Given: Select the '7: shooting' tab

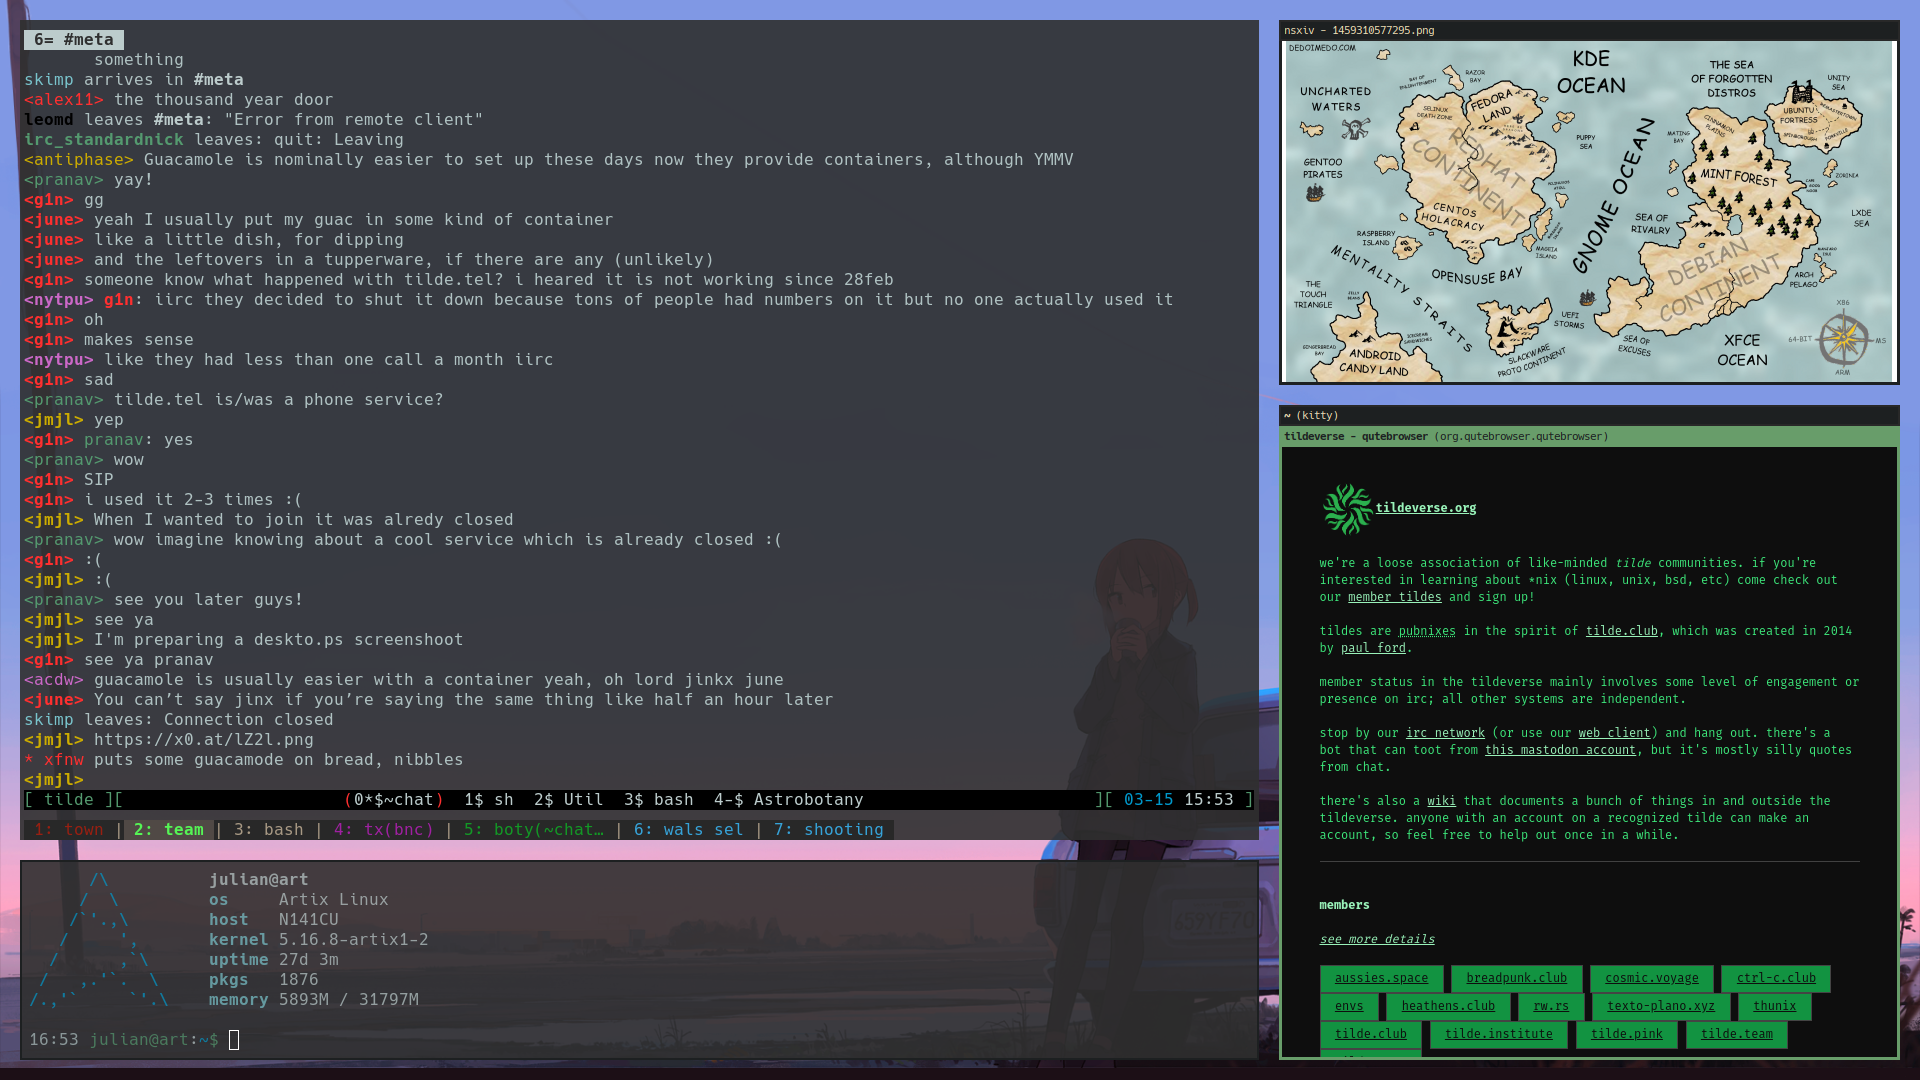Looking at the screenshot, I should click(x=828, y=830).
